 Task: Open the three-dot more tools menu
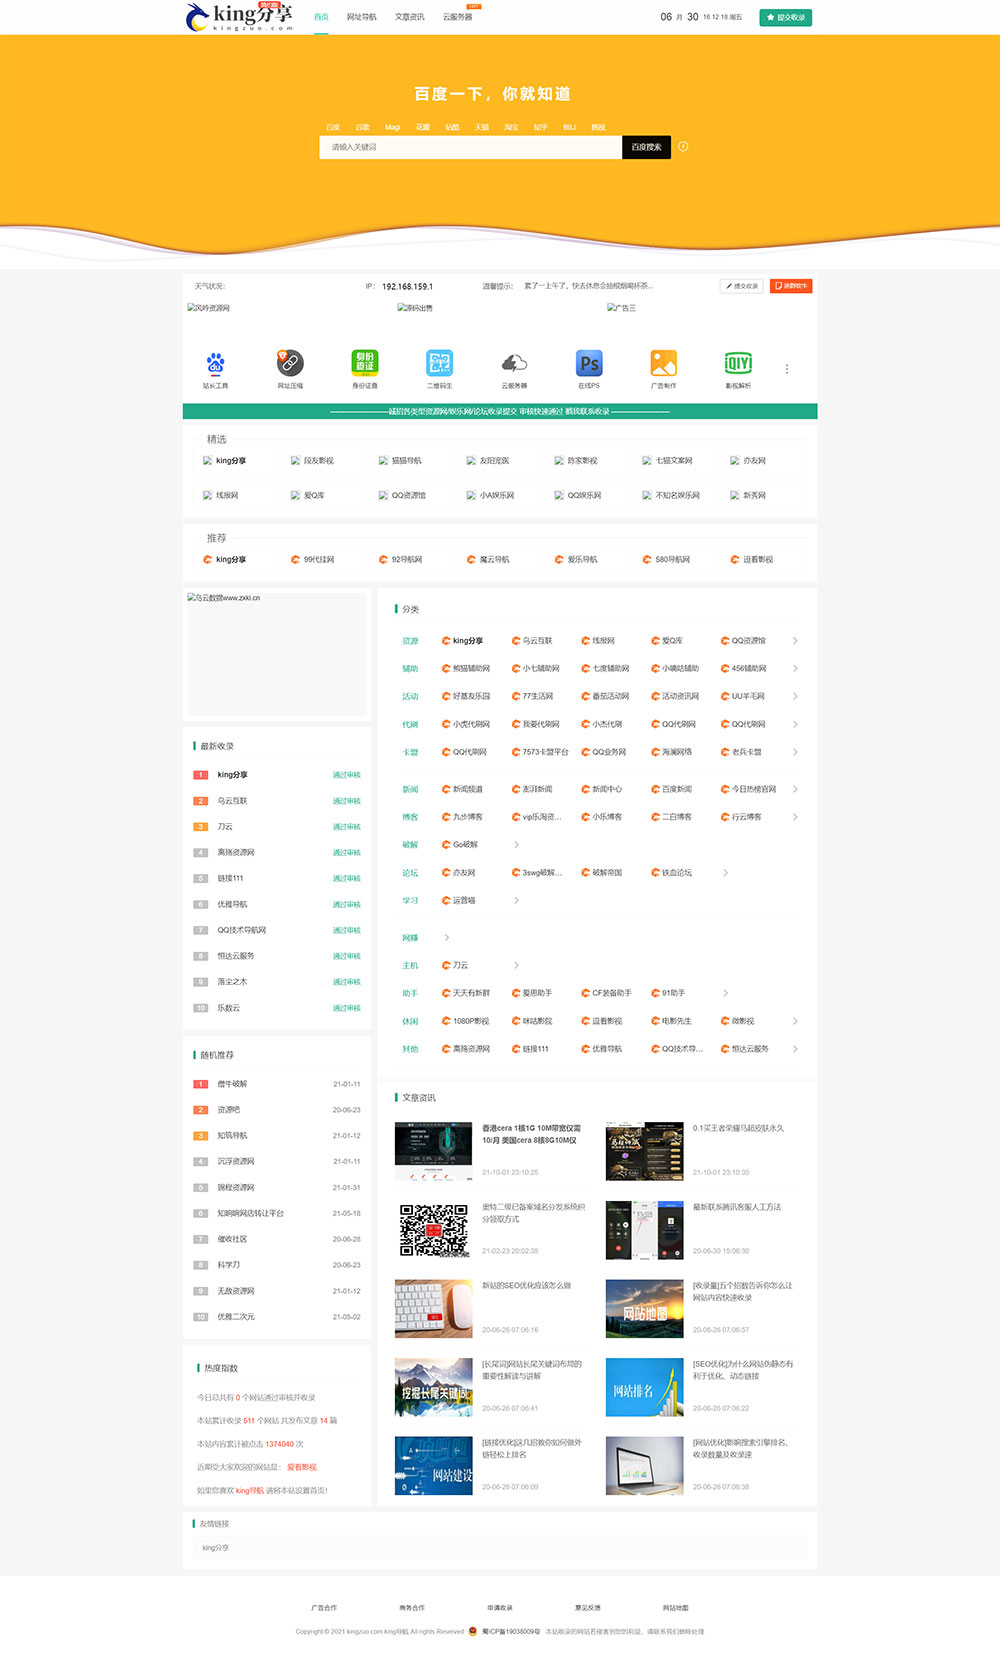click(787, 369)
